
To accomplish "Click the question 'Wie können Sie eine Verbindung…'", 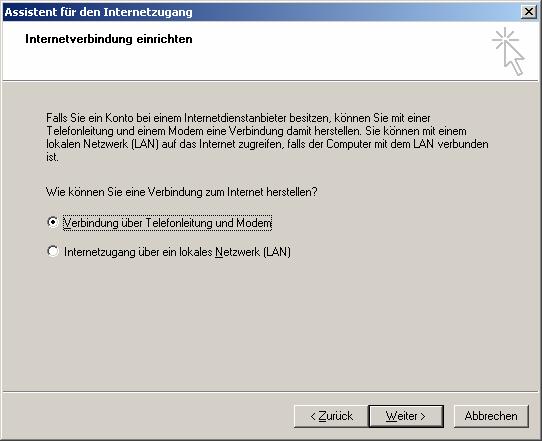I will (x=181, y=192).
